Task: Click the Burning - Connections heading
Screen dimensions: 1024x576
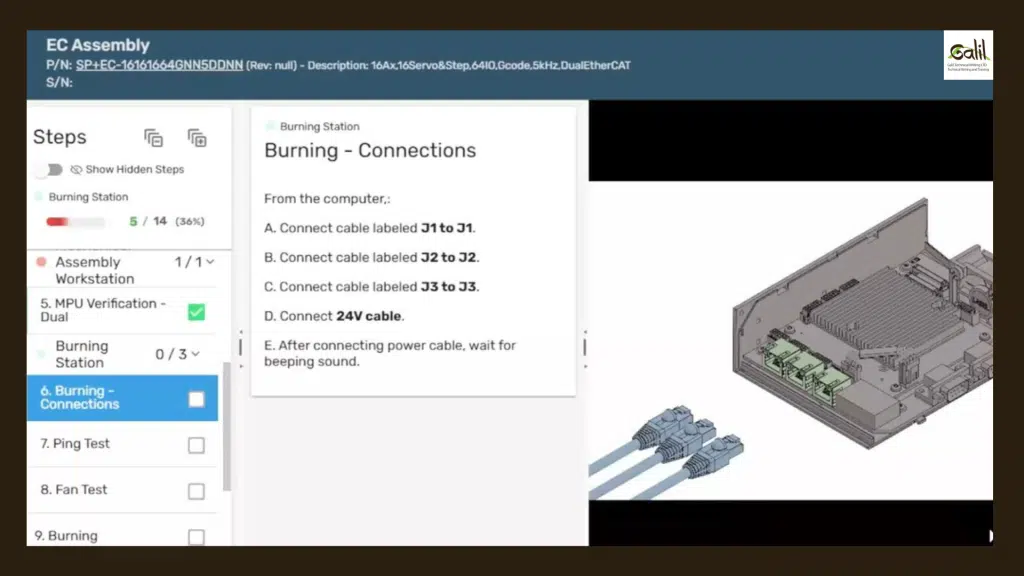Action: pyautogui.click(x=370, y=150)
